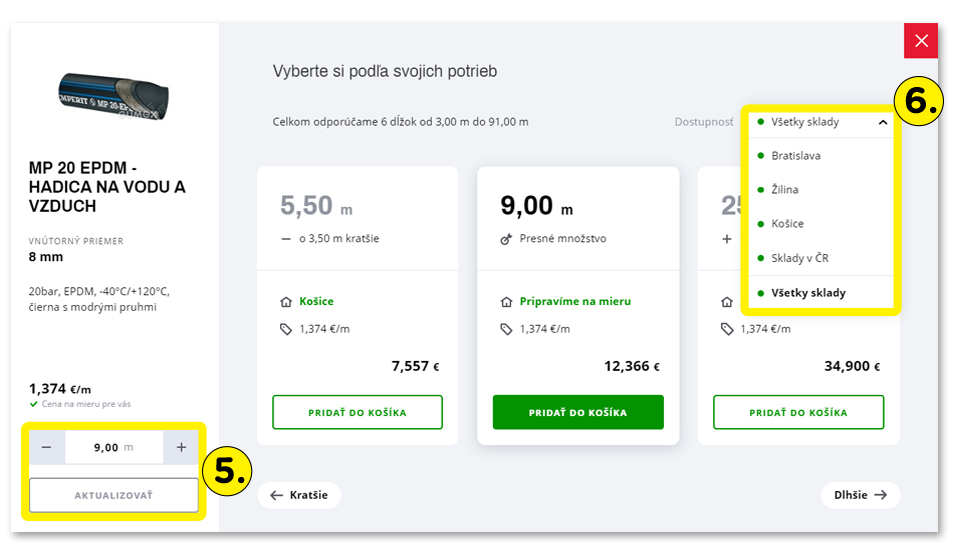The height and width of the screenshot is (553, 970).
Task: Collapse the Všetky sklady dropdown chevron
Action: [x=883, y=123]
